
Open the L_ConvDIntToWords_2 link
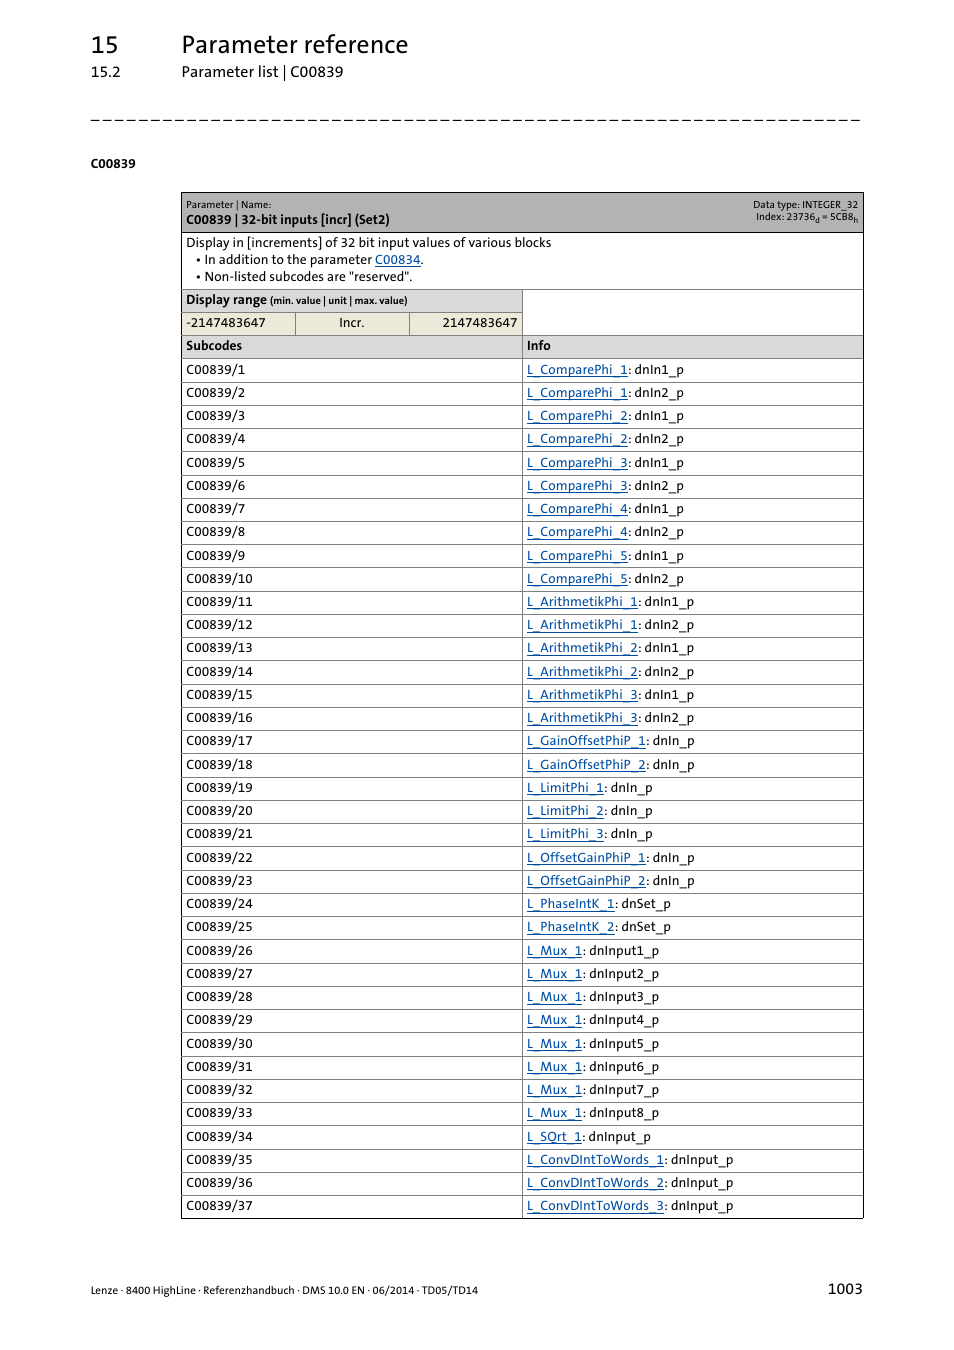click(x=596, y=1183)
